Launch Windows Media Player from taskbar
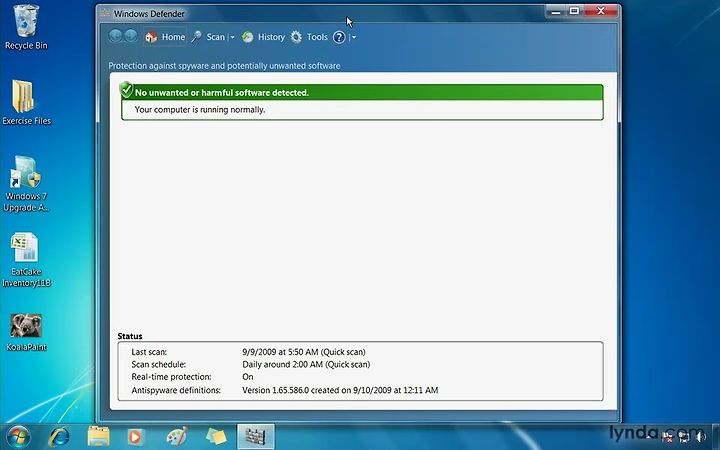This screenshot has width=720, height=450. 136,437
